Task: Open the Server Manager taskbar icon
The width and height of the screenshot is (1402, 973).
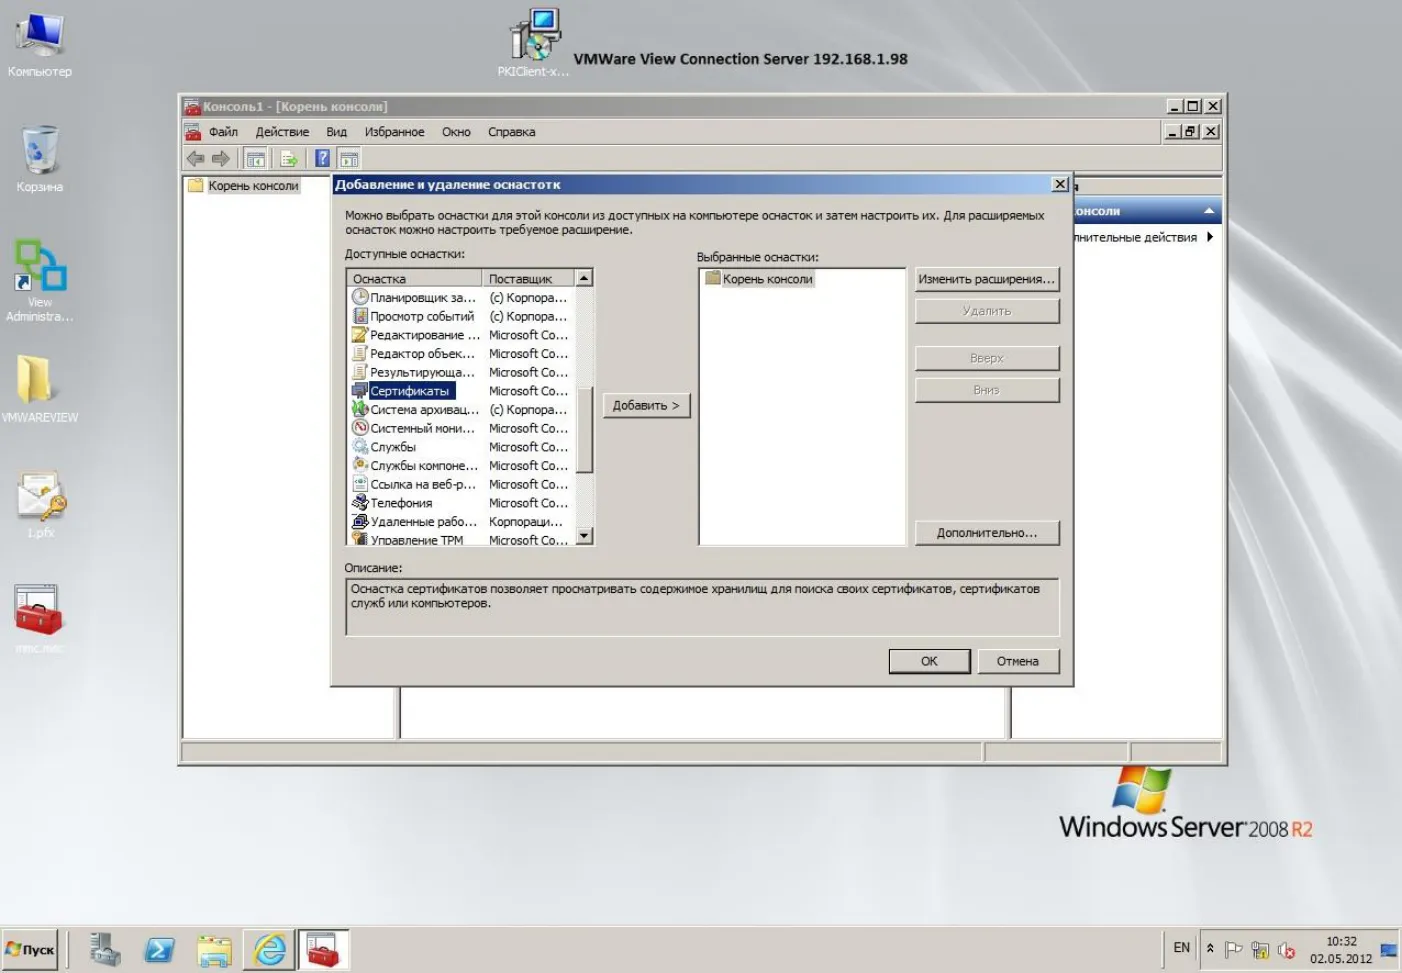Action: pyautogui.click(x=104, y=949)
